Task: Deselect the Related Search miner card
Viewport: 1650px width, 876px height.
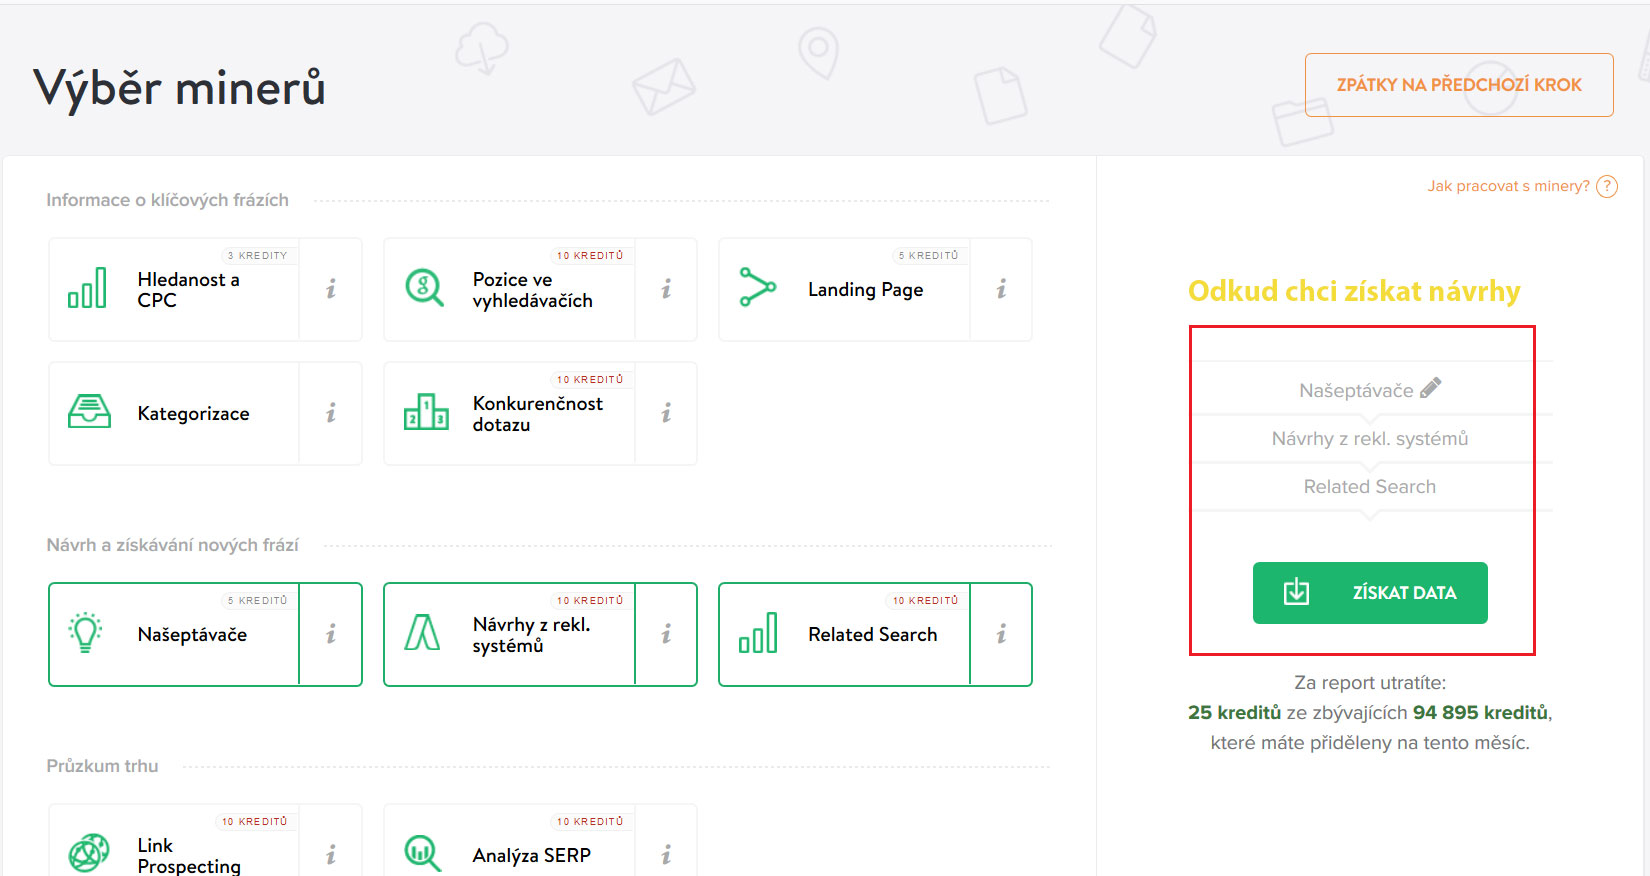Action: pos(845,635)
